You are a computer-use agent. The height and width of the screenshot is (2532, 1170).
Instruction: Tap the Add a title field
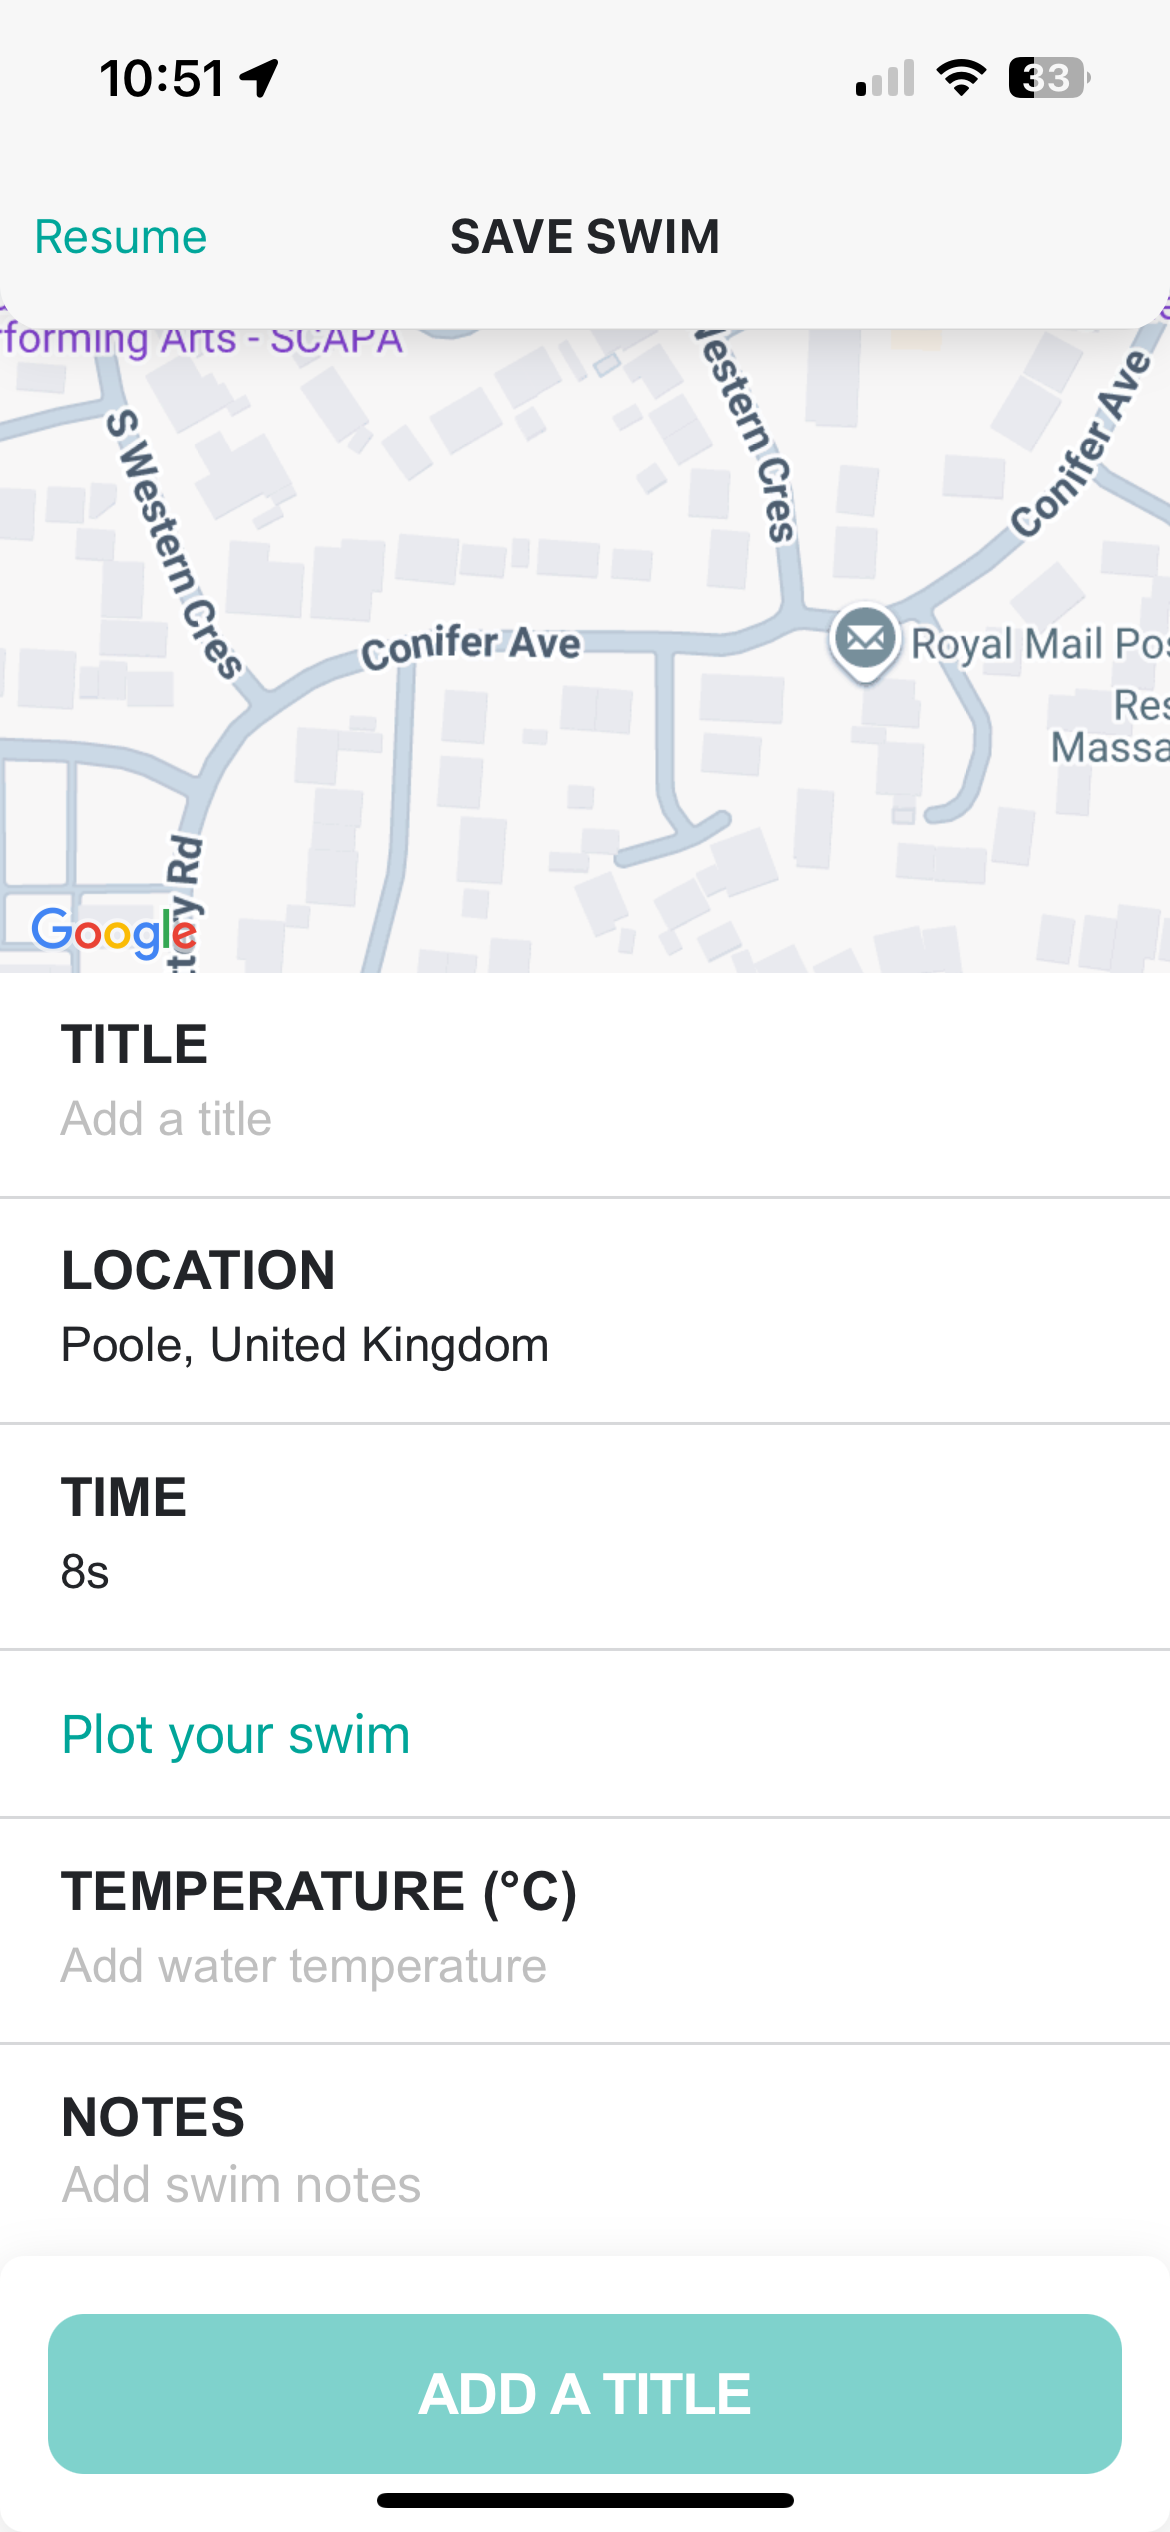[166, 1118]
